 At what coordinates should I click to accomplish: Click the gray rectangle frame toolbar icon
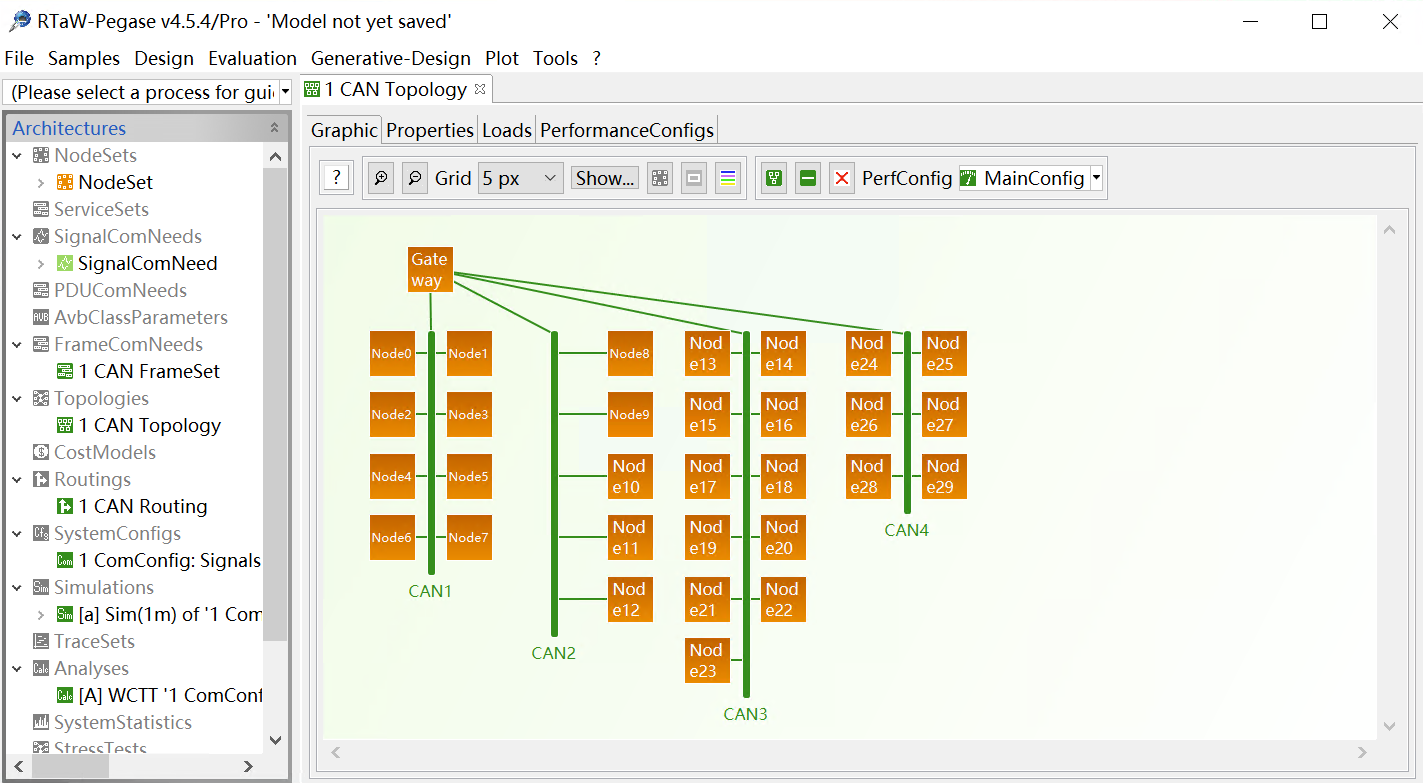point(694,179)
